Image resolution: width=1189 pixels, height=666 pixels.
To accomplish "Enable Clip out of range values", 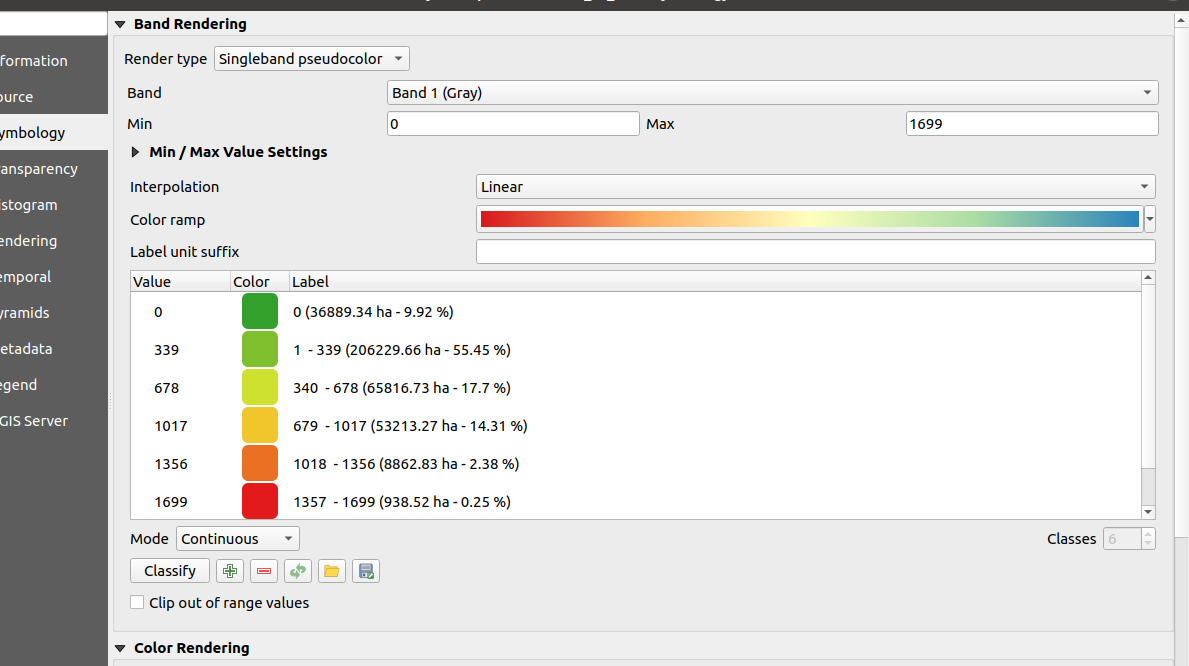I will [137, 603].
